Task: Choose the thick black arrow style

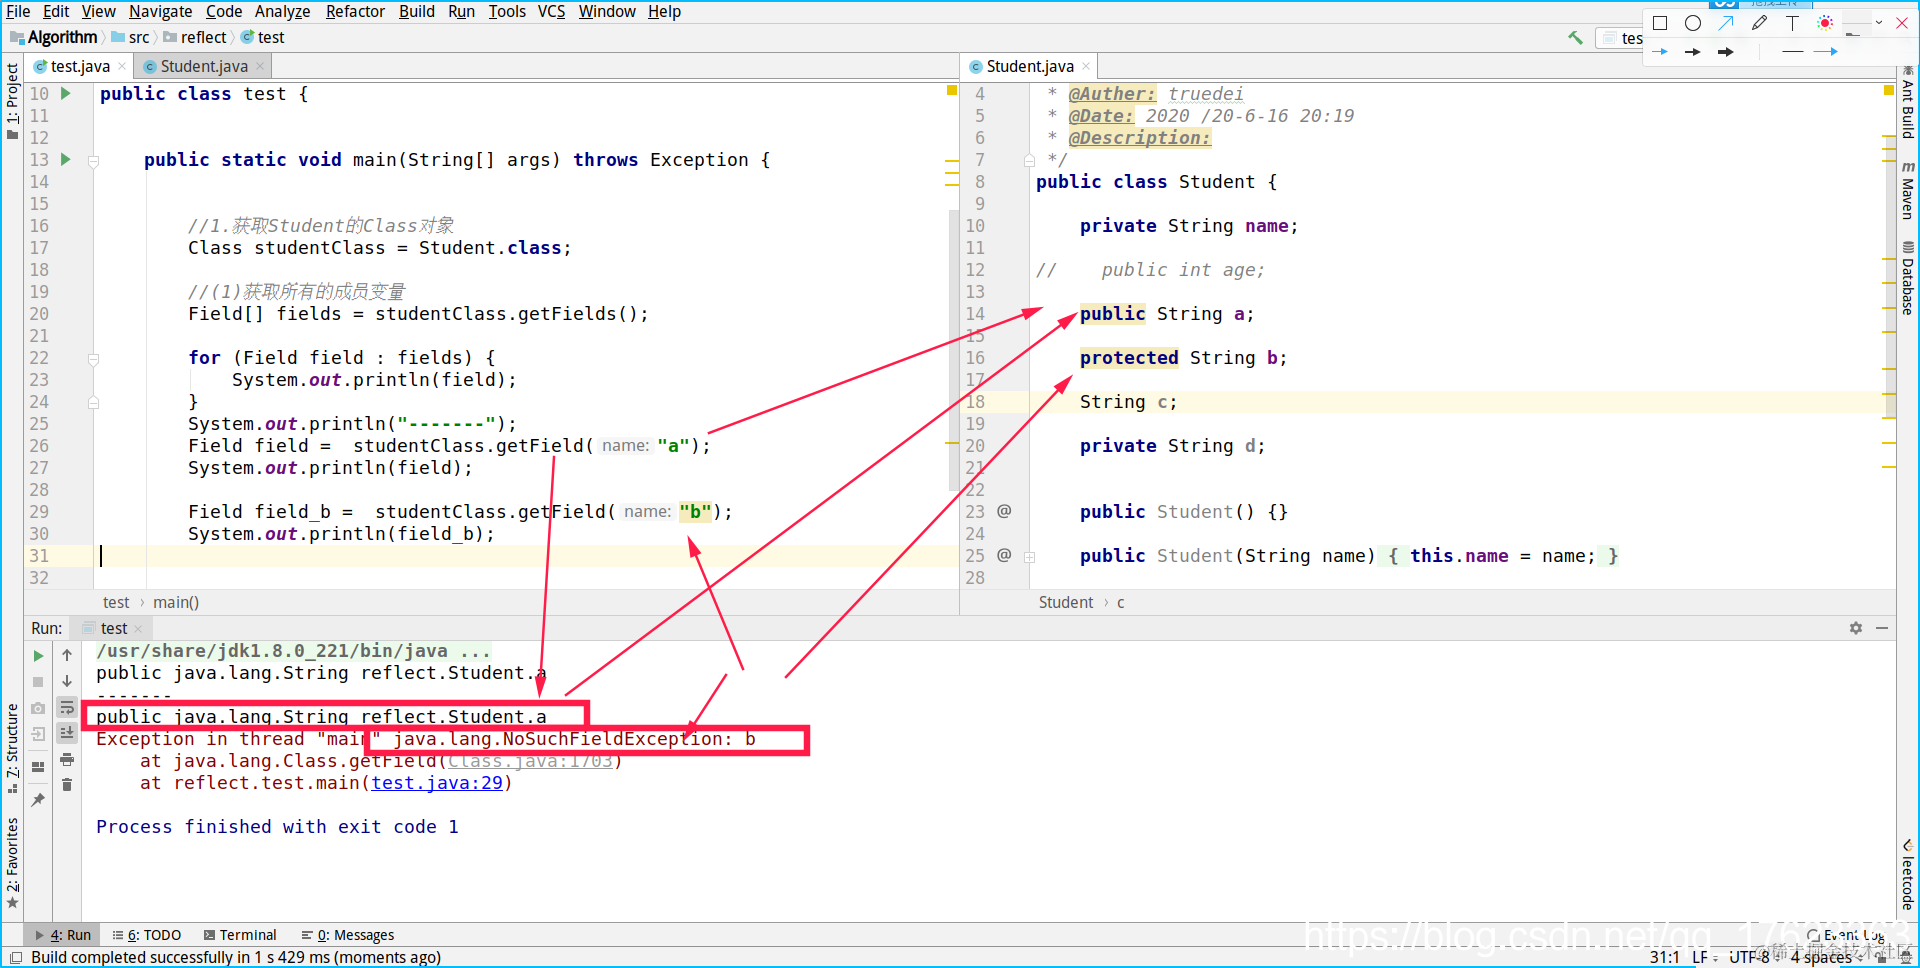Action: [1726, 52]
